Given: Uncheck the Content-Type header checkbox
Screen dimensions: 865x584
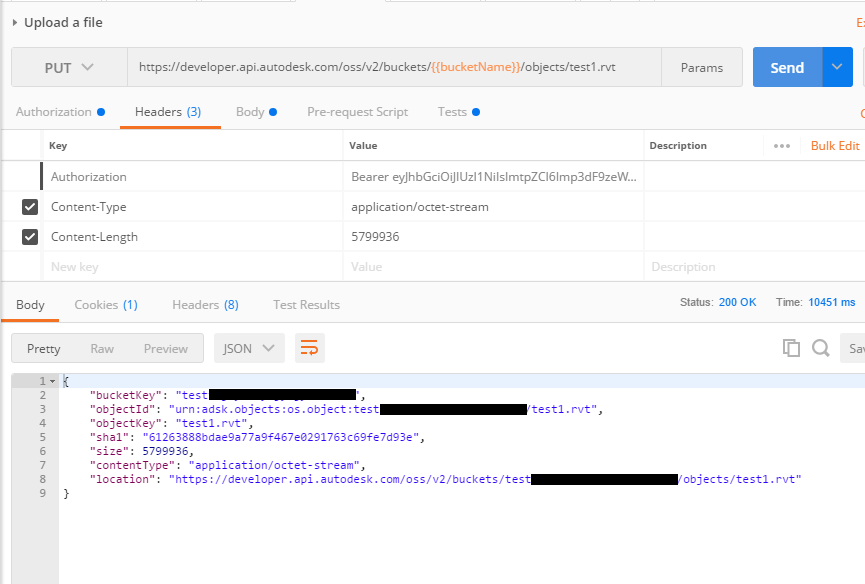Looking at the screenshot, I should [30, 207].
